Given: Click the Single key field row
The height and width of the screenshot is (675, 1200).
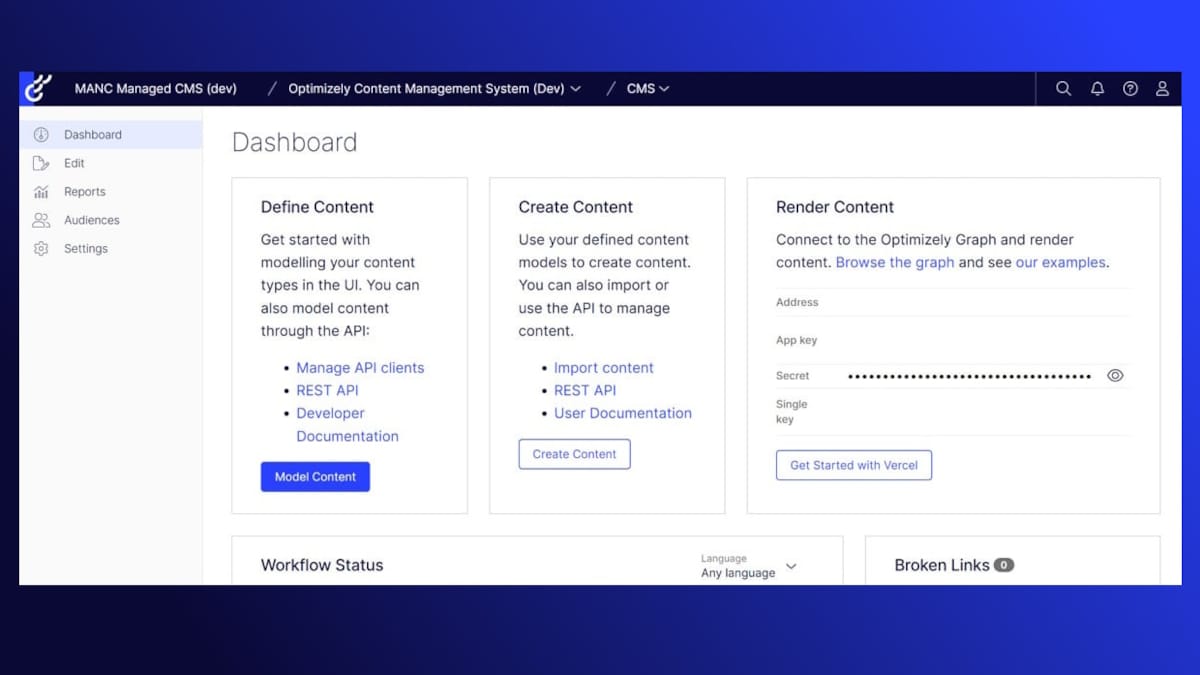Looking at the screenshot, I should click(954, 412).
